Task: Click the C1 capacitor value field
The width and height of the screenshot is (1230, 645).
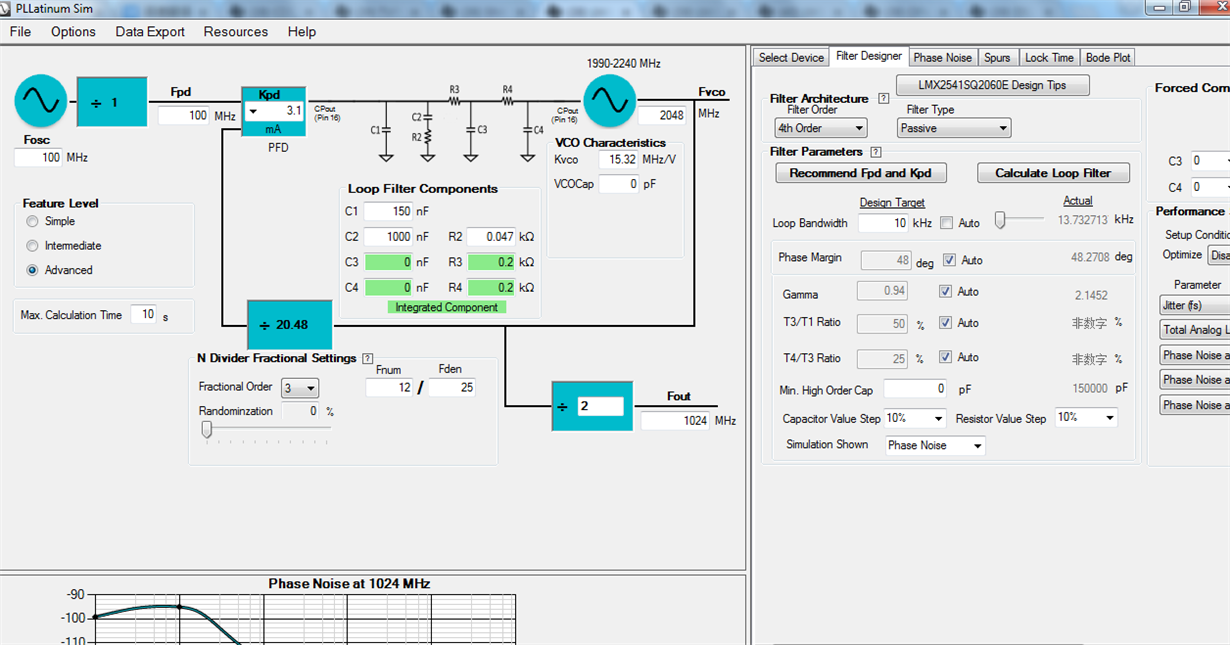Action: 389,212
